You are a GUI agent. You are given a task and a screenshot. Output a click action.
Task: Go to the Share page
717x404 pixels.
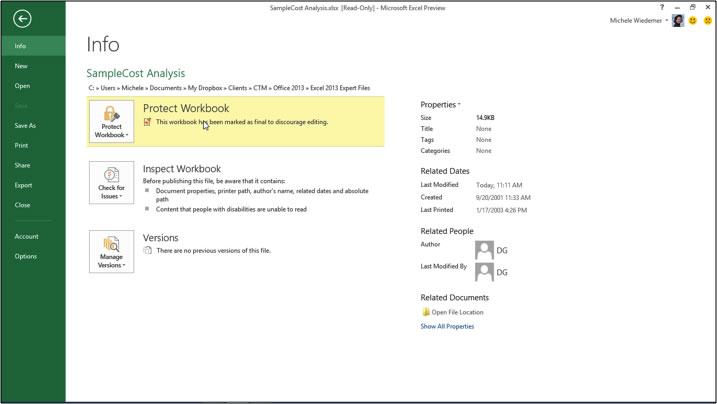[22, 165]
